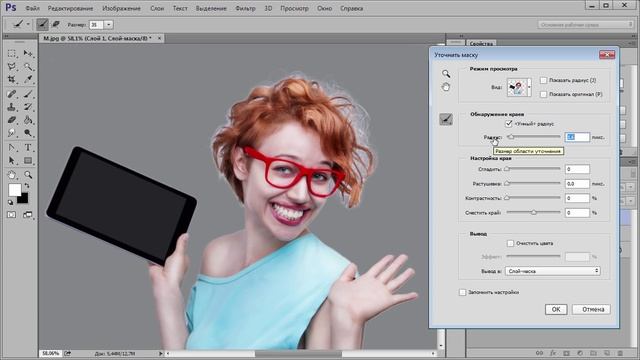This screenshot has height=360, width=640.
Task: Click the Радиус value input field
Action: 577,137
